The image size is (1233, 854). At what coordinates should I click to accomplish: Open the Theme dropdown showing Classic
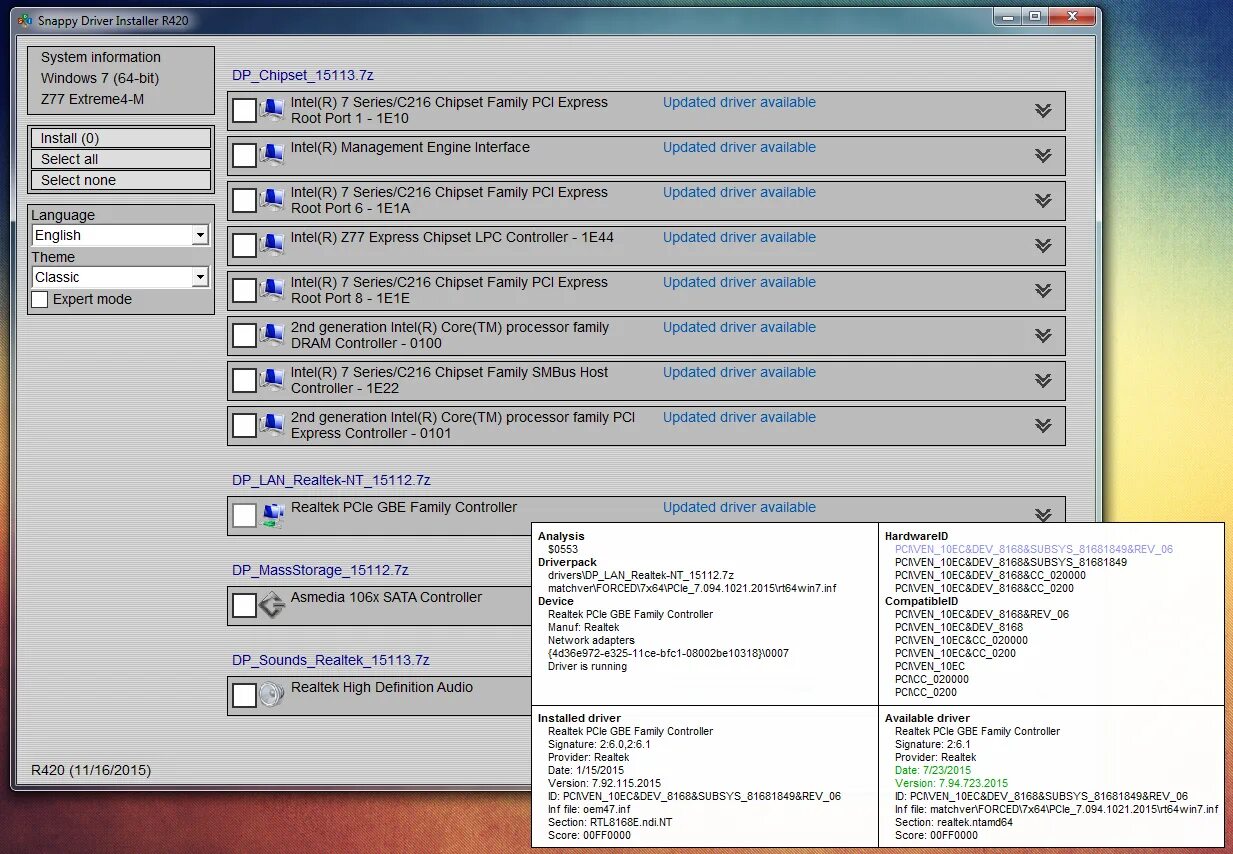tap(120, 277)
